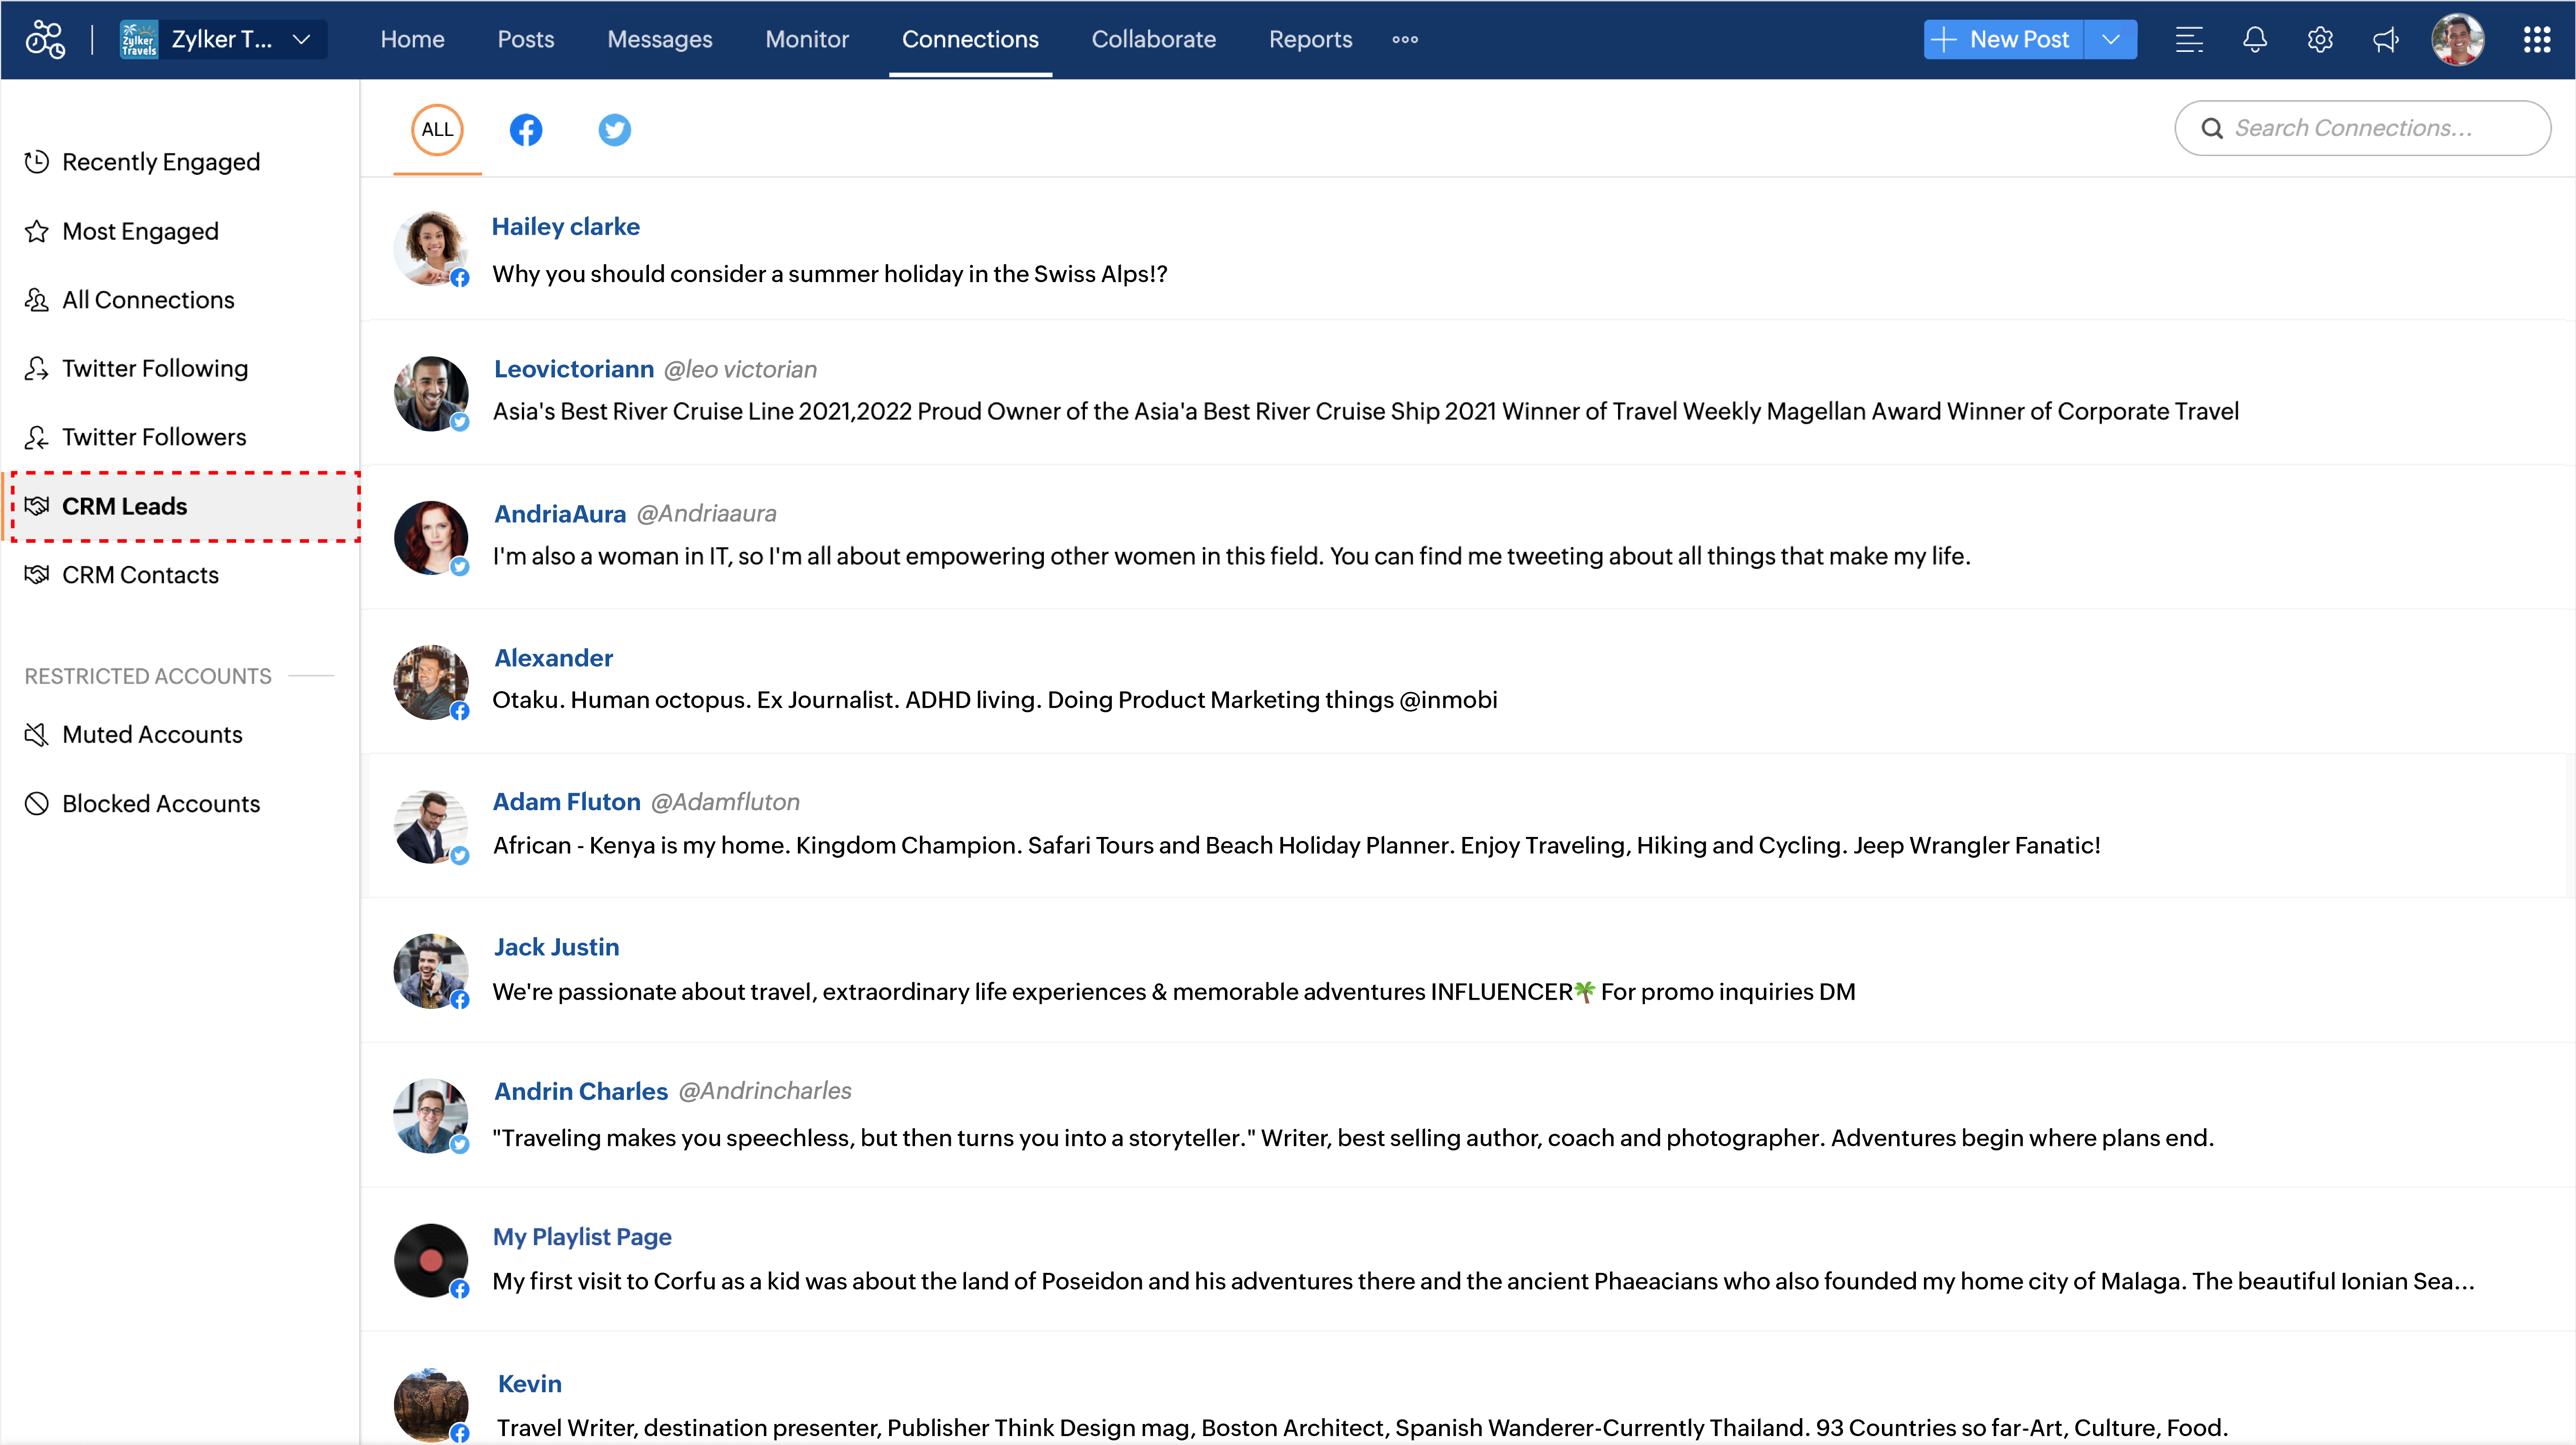2576x1445 pixels.
Task: Open Hailey clarke's profile link
Action: tap(565, 227)
